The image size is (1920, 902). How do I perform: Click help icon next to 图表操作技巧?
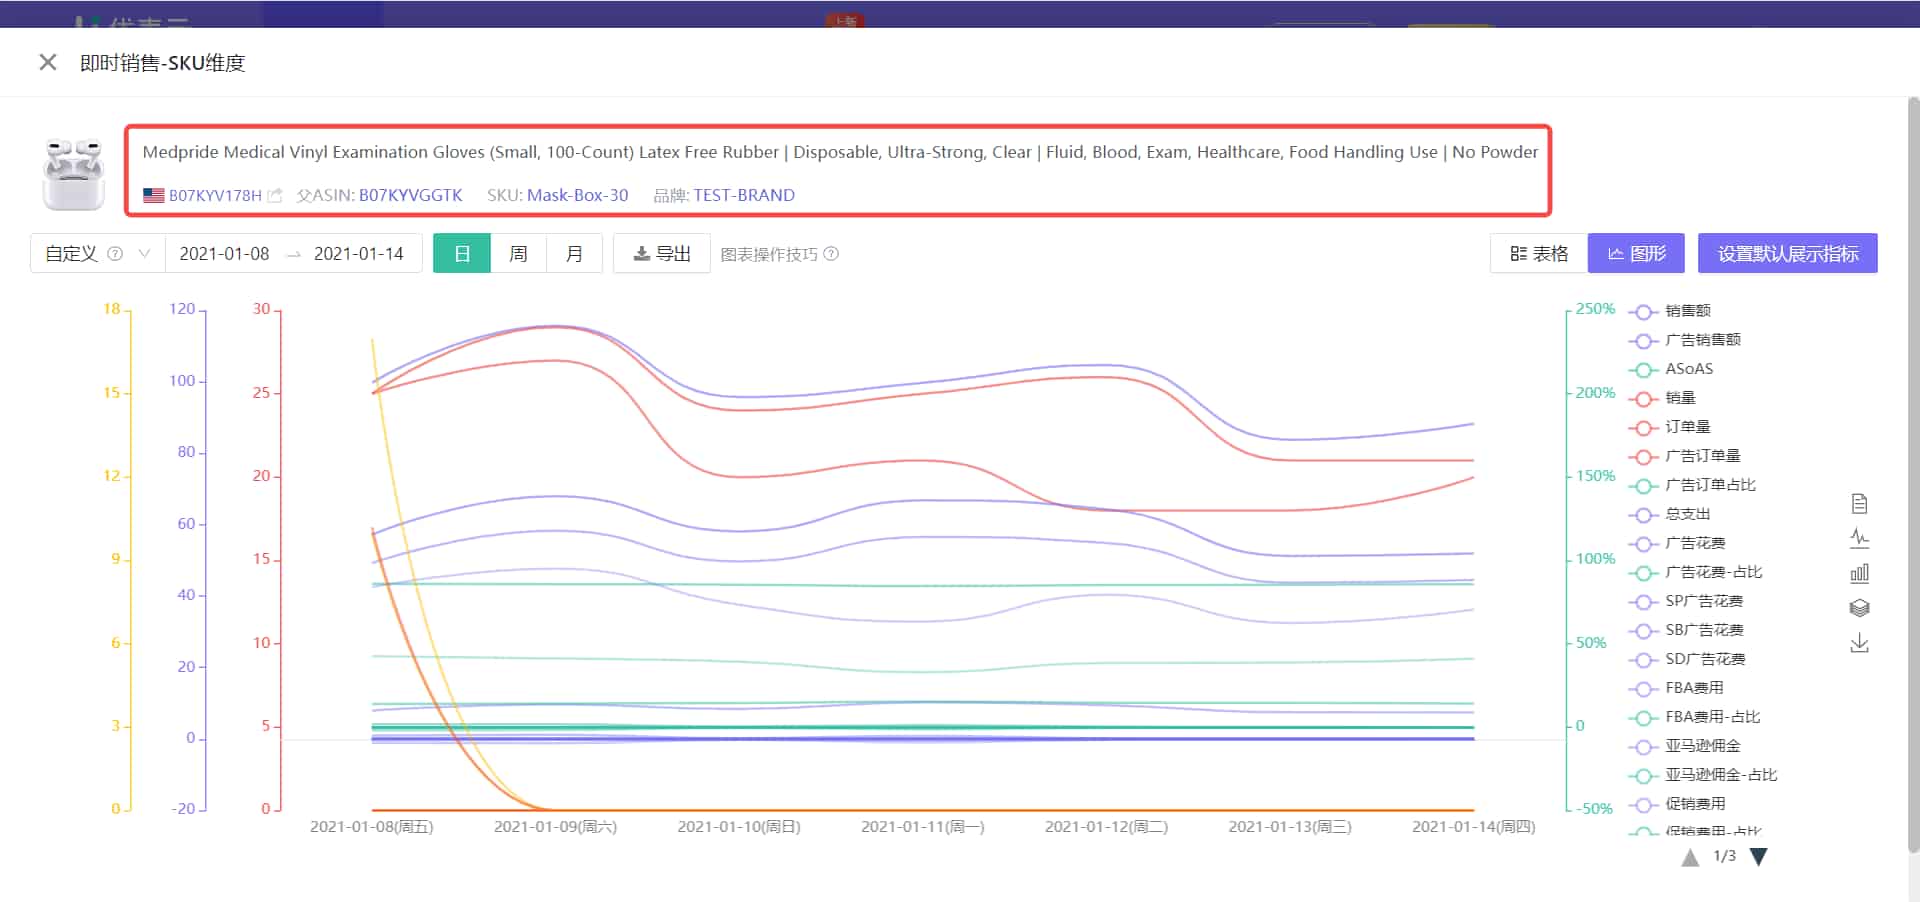[x=831, y=254]
